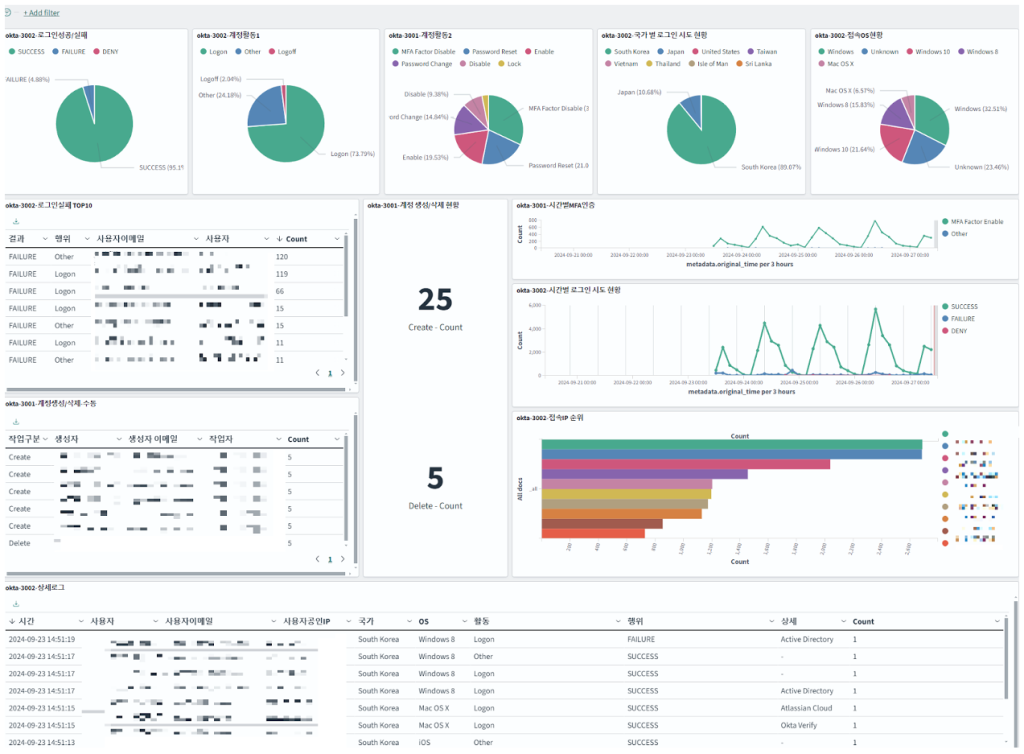This screenshot has height=754, width=1024.
Task: Open the 생성자 이메일 column dropdown chevron
Action: pyautogui.click(x=200, y=439)
